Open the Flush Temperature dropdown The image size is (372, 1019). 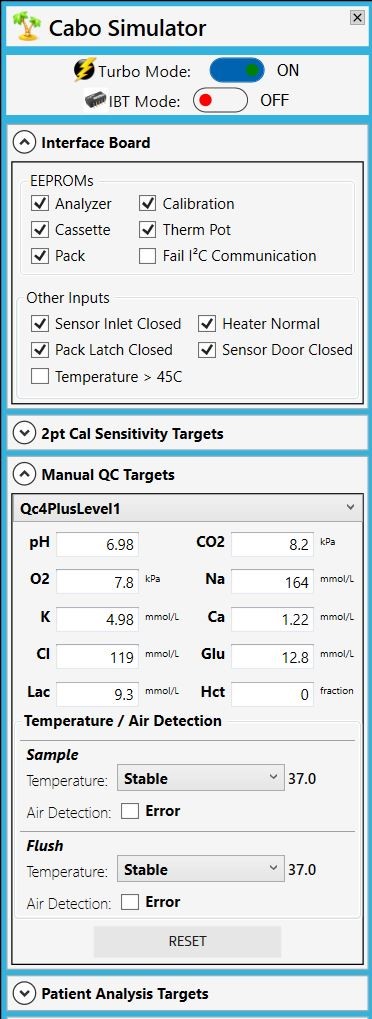point(200,869)
